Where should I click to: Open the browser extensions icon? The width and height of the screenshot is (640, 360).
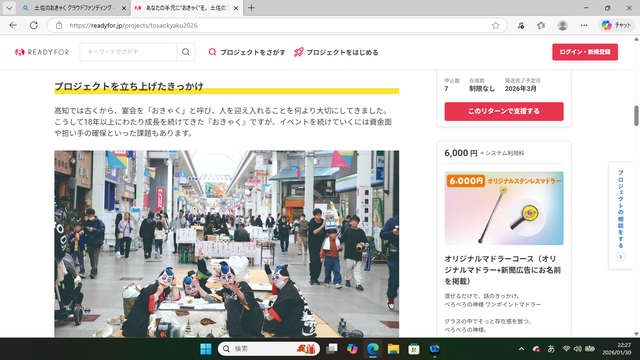click(520, 25)
